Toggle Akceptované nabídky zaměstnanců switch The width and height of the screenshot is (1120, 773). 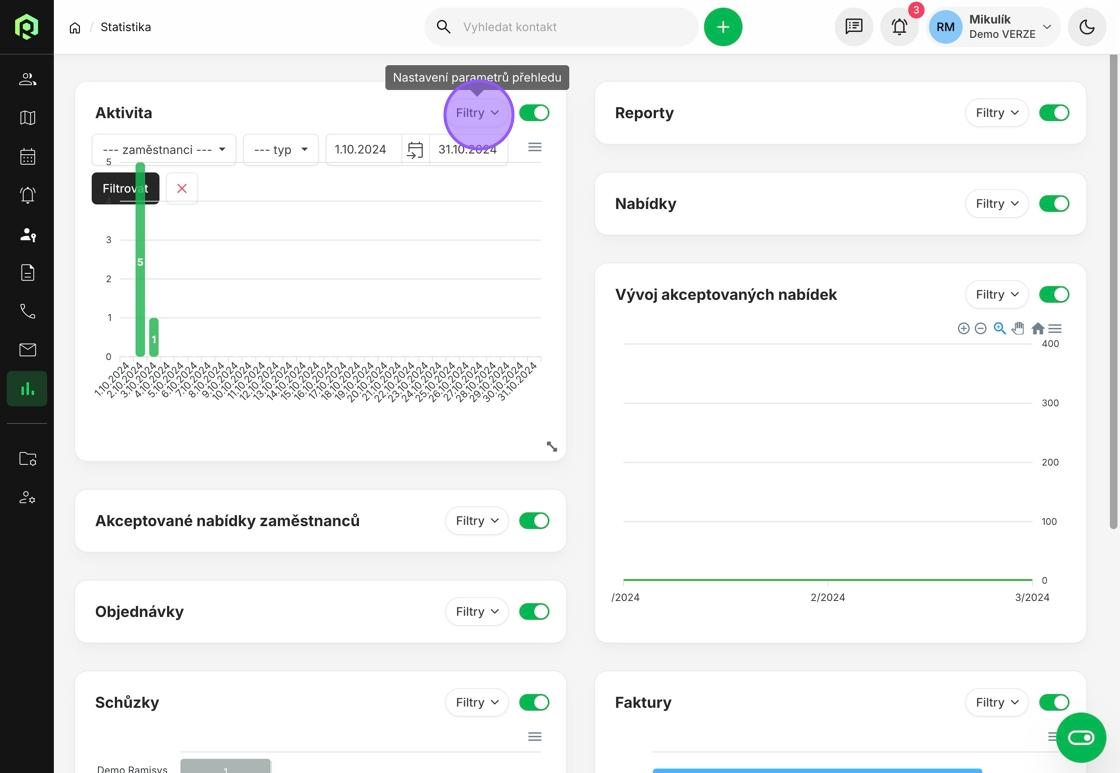tap(534, 521)
